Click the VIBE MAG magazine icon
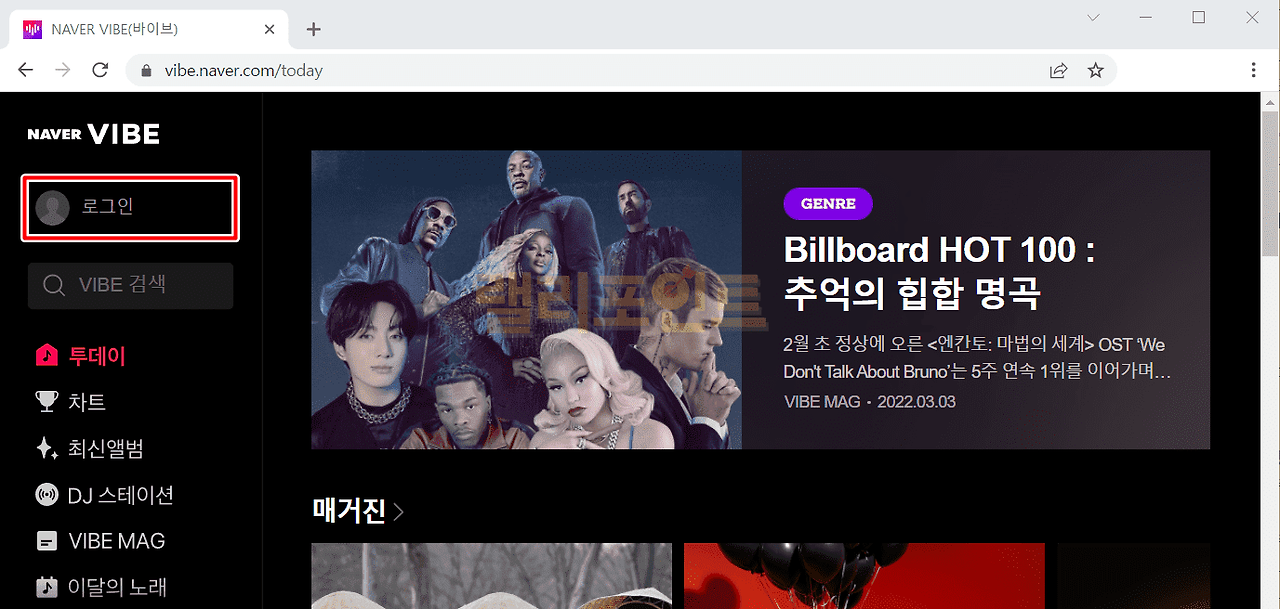The width and height of the screenshot is (1280, 609). pos(46,541)
